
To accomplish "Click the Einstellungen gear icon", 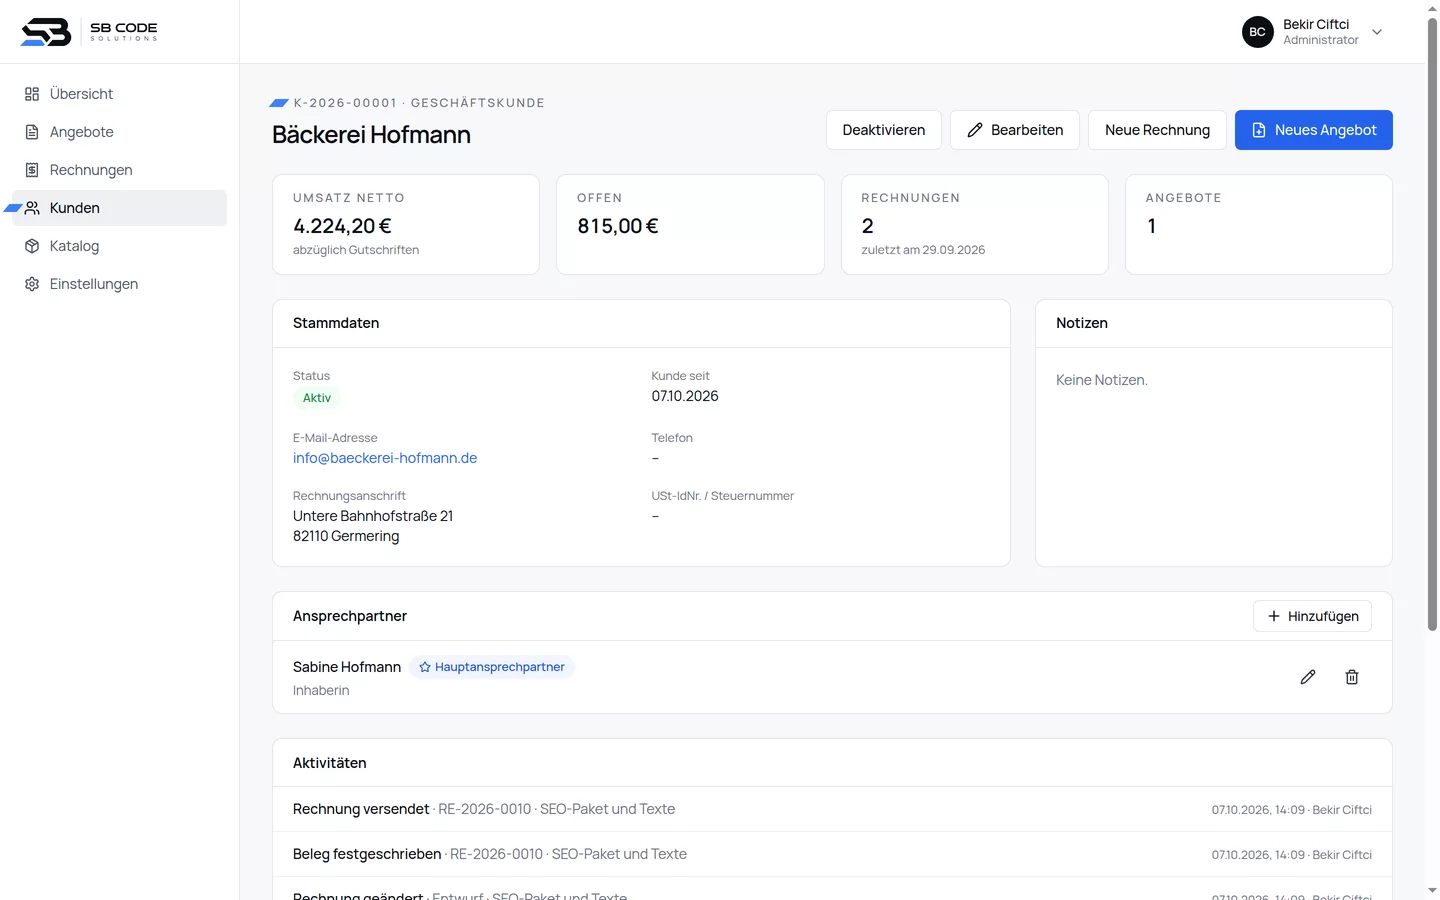I will pos(32,284).
